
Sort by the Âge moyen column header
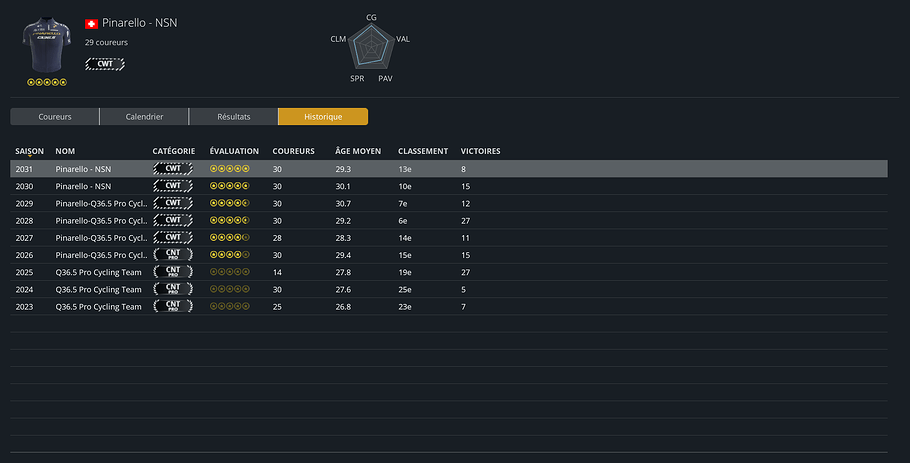[x=358, y=151]
